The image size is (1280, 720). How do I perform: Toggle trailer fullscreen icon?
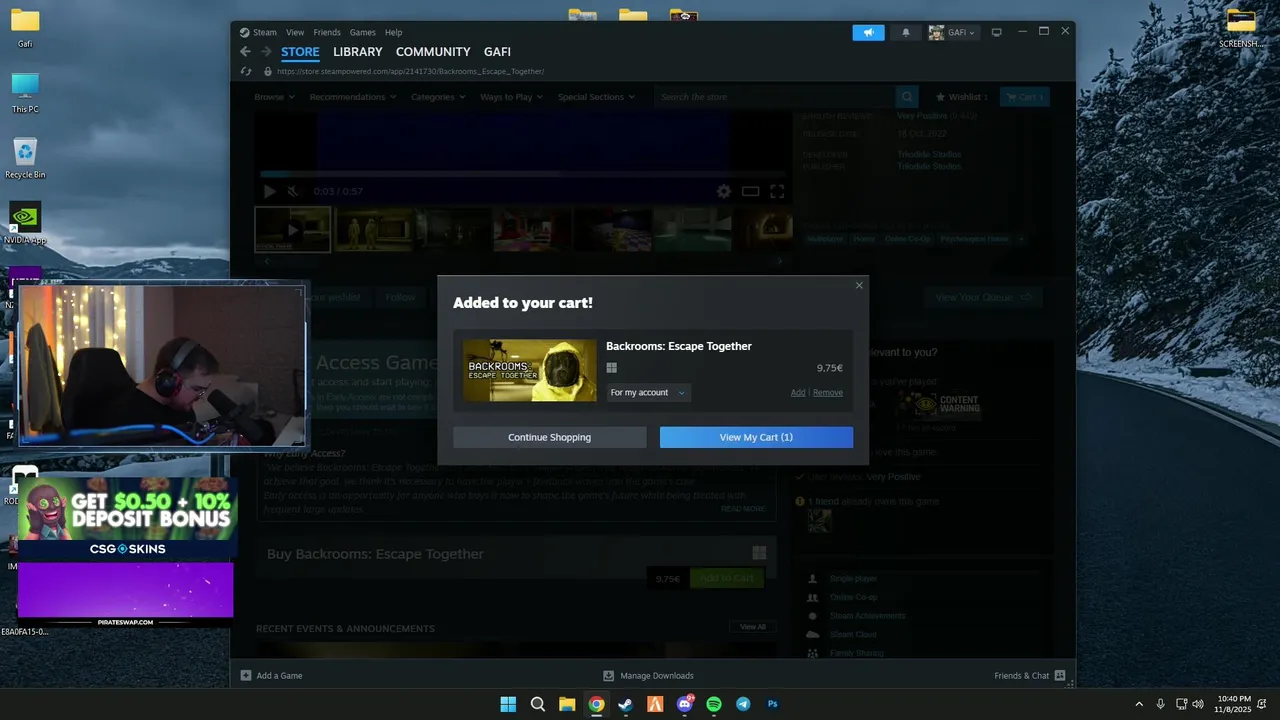[777, 191]
